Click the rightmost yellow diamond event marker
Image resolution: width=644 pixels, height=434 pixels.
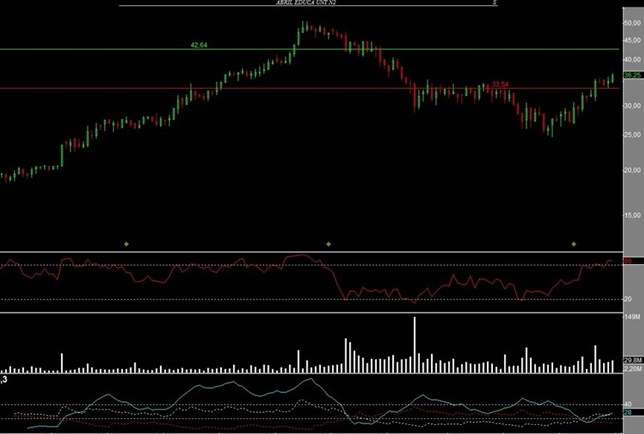[574, 243]
